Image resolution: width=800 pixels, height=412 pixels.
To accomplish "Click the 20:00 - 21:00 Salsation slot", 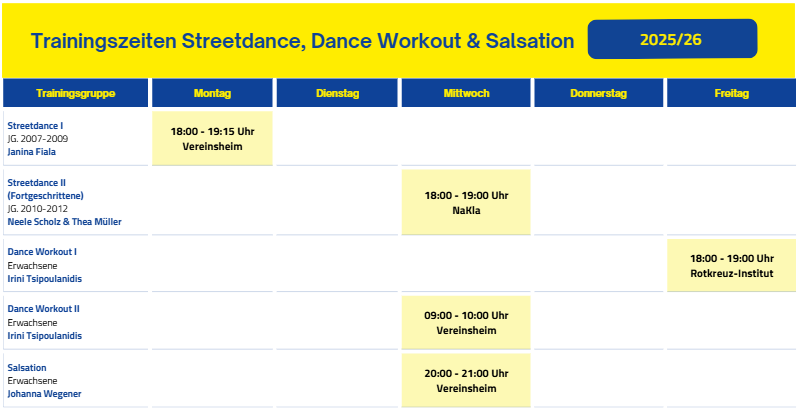I will pyautogui.click(x=466, y=380).
